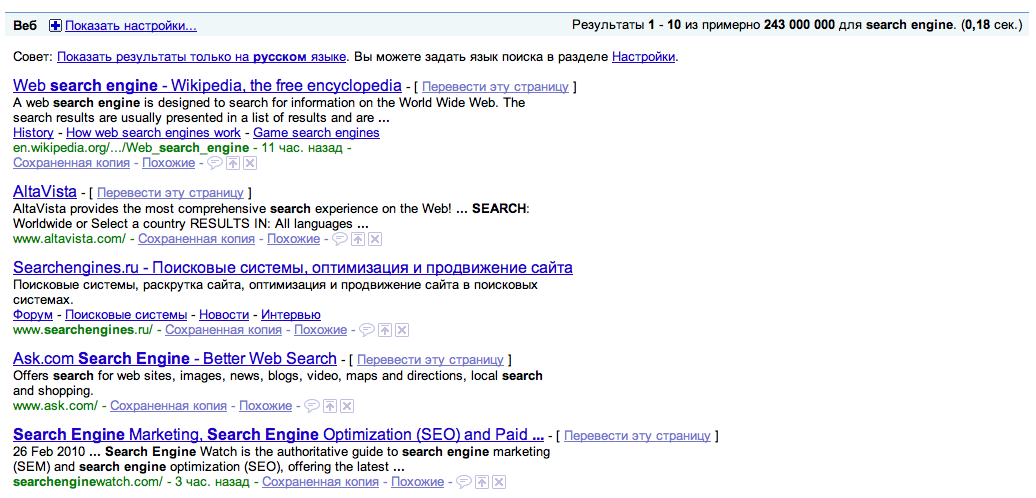The image size is (1036, 498).
Task: Click the 243 000 000 results count text
Action: point(799,26)
